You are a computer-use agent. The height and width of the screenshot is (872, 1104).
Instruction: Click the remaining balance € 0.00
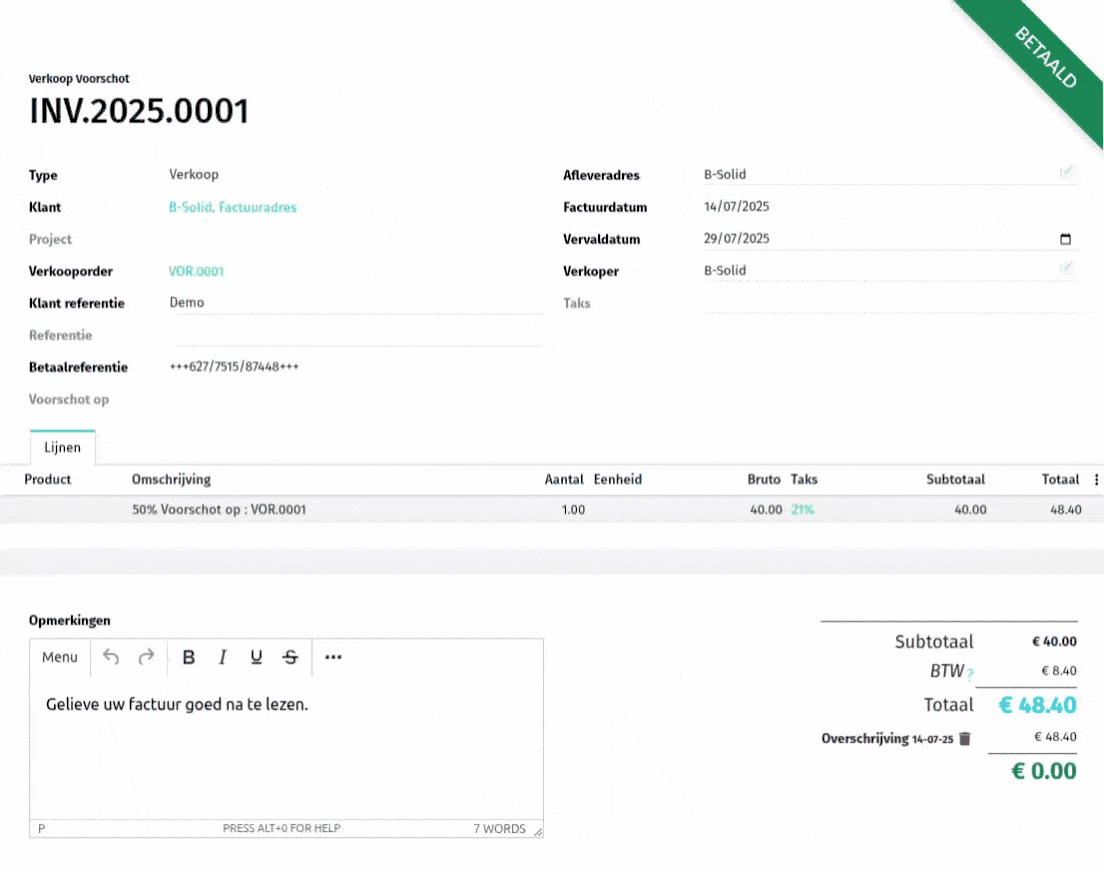tap(1043, 771)
